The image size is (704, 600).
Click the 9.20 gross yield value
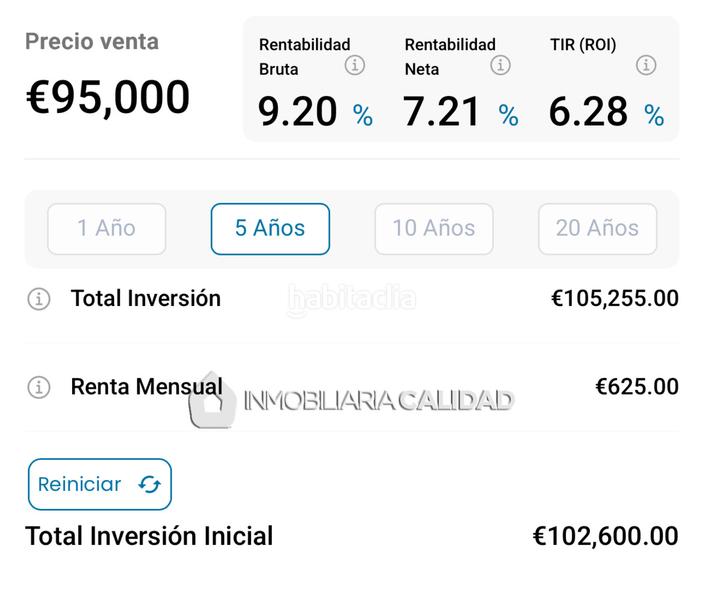(x=298, y=112)
